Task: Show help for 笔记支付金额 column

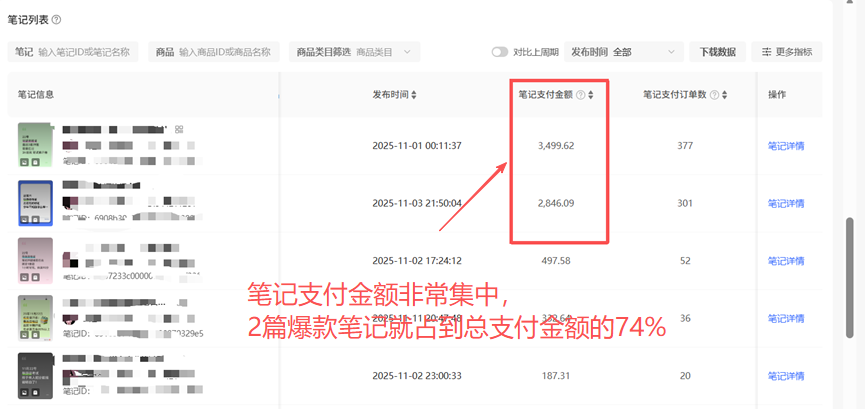Action: coord(580,95)
